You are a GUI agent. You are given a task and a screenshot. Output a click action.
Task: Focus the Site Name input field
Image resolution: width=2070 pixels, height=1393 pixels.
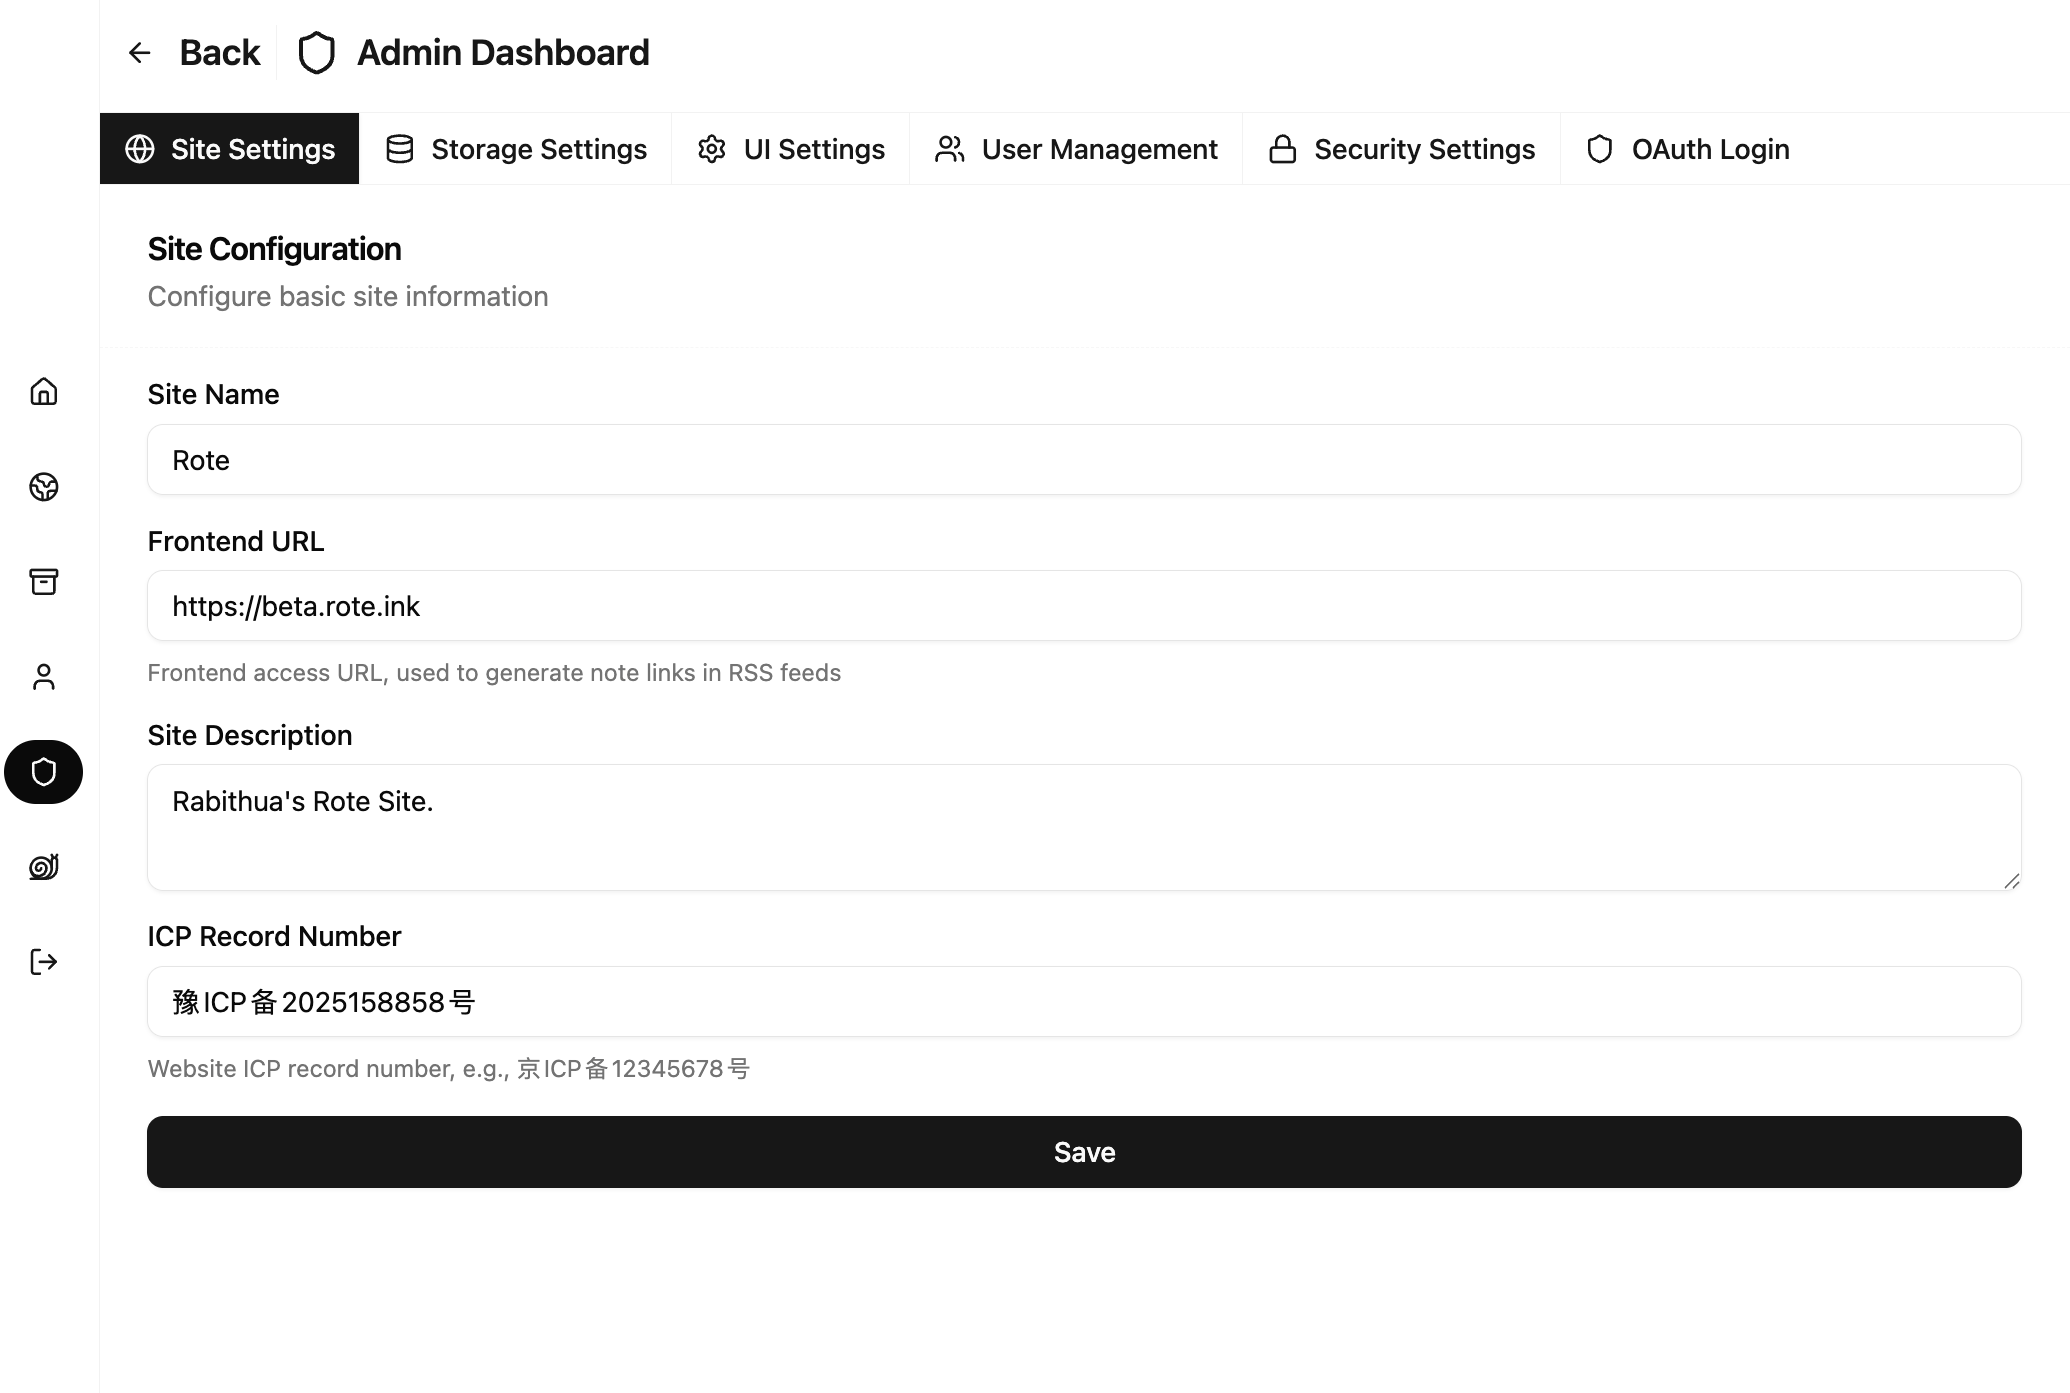pos(1084,460)
